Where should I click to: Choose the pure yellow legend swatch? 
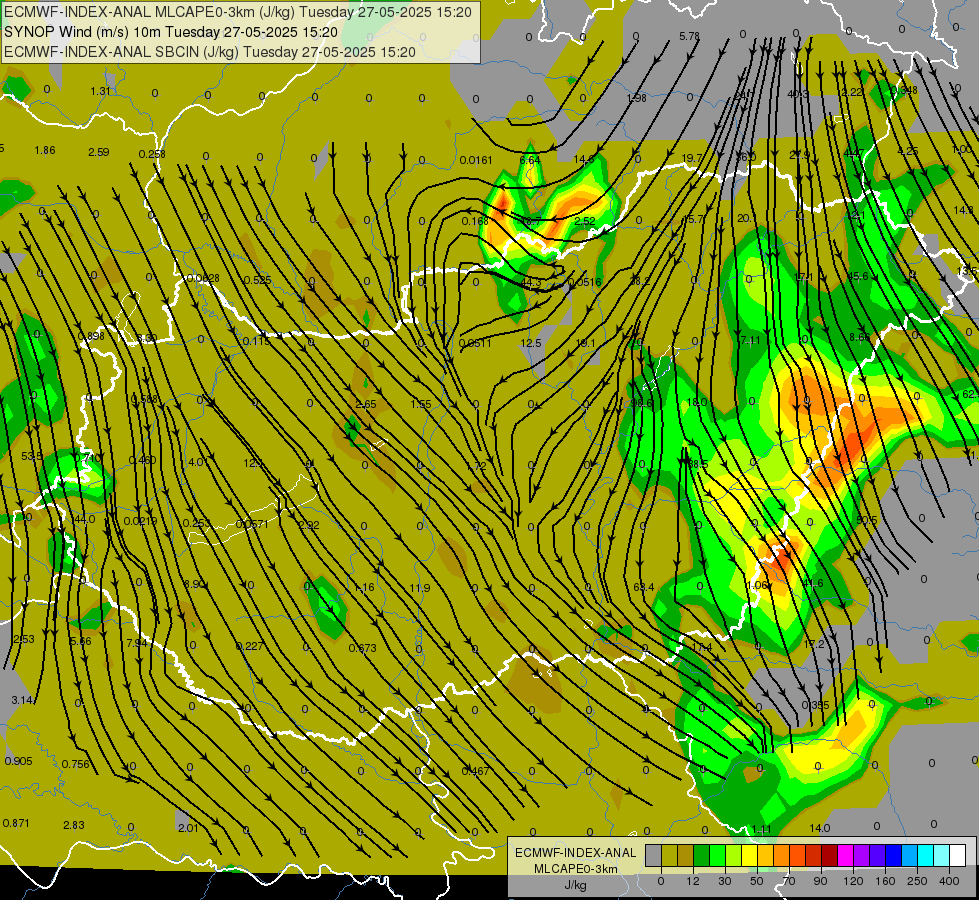point(749,855)
